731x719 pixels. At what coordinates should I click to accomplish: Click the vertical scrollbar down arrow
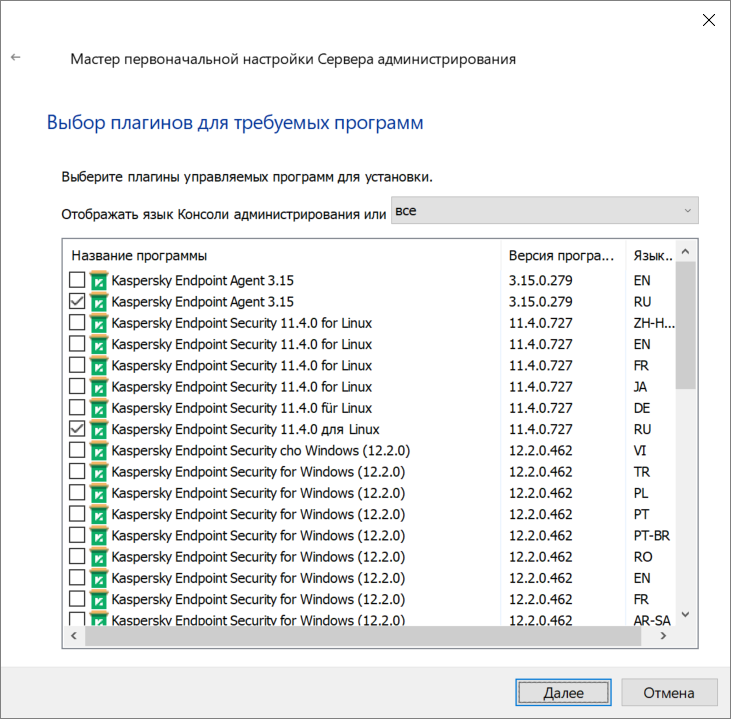[685, 615]
